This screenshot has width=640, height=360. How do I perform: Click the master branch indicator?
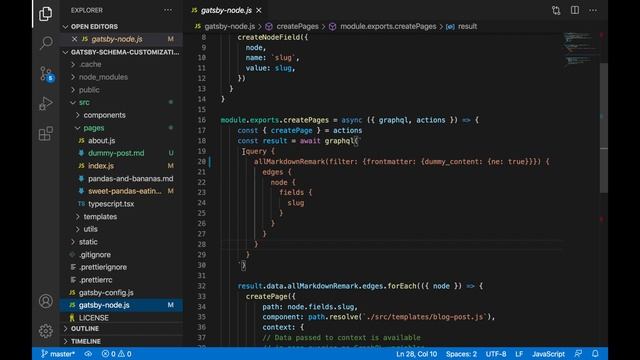58,354
